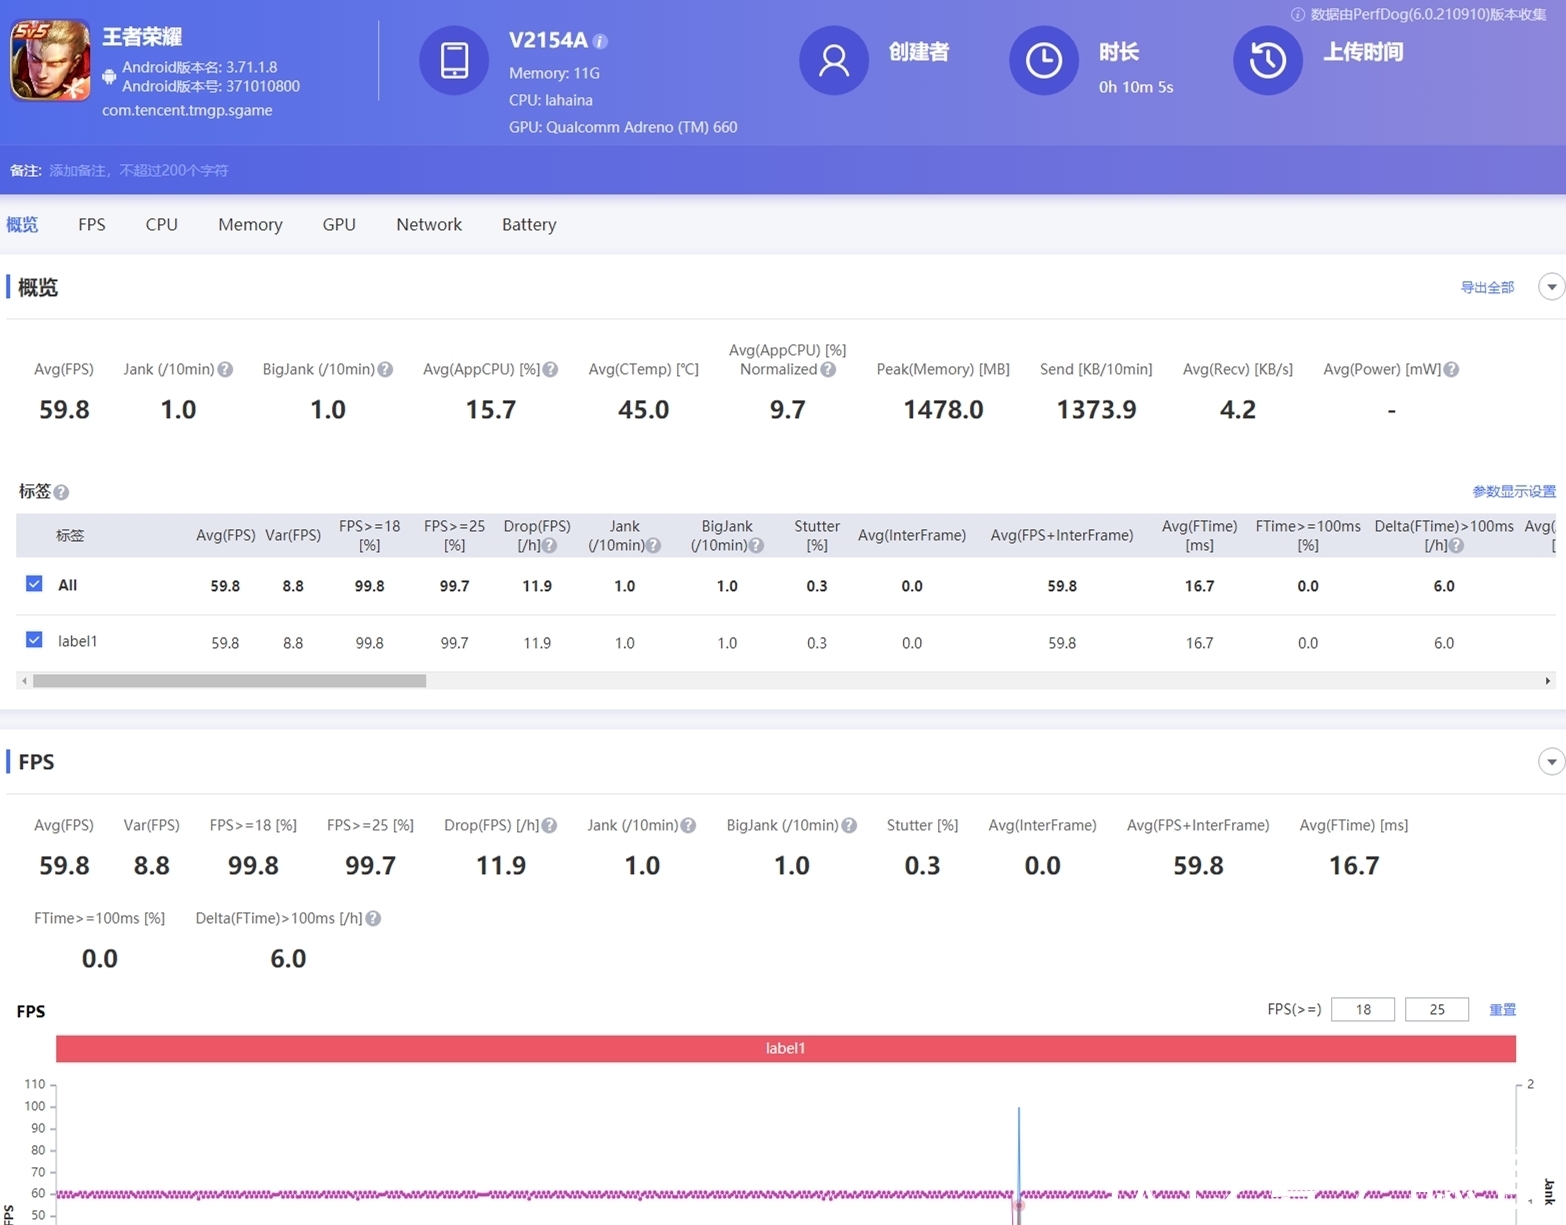The width and height of the screenshot is (1566, 1225).
Task: Click the Avg(FPS+InterFrame) table column header
Action: pyautogui.click(x=1062, y=535)
